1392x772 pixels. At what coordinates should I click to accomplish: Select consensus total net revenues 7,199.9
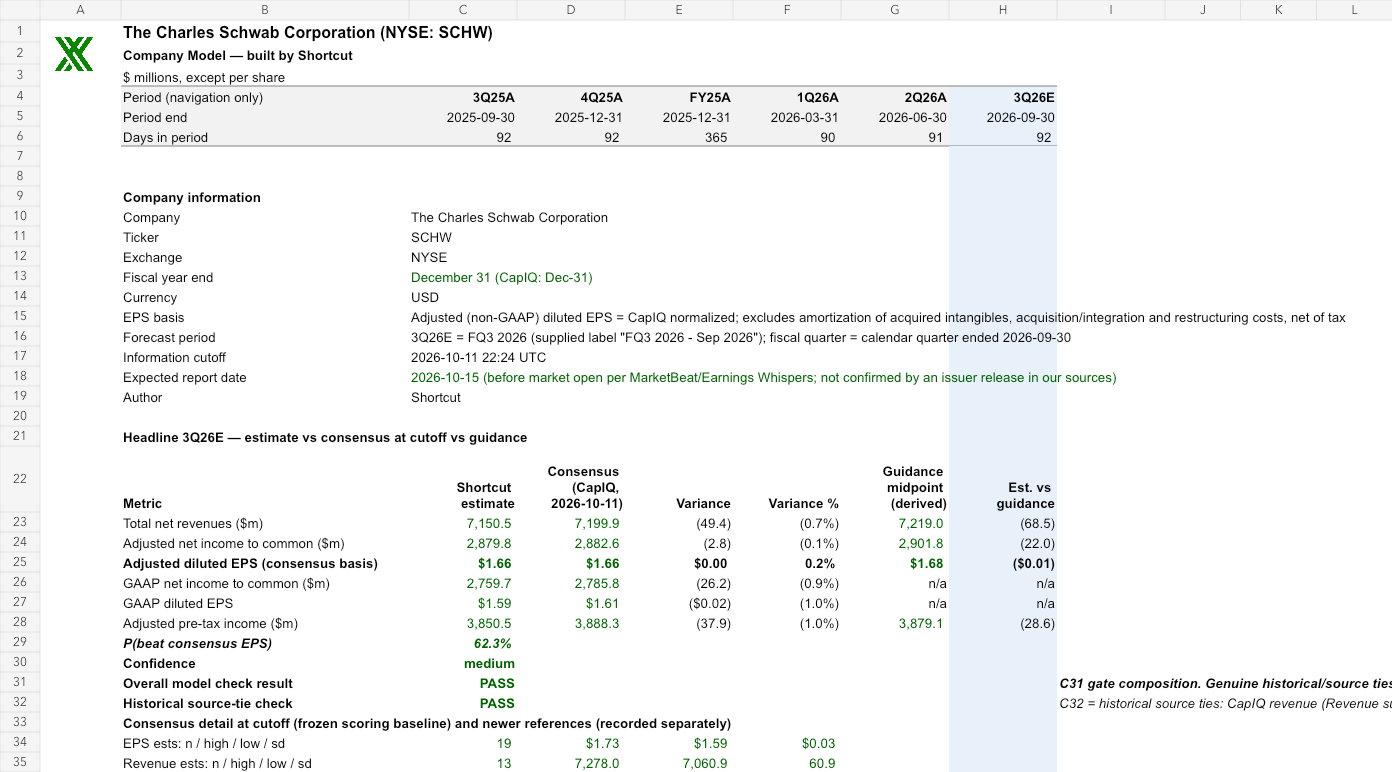click(x=597, y=523)
